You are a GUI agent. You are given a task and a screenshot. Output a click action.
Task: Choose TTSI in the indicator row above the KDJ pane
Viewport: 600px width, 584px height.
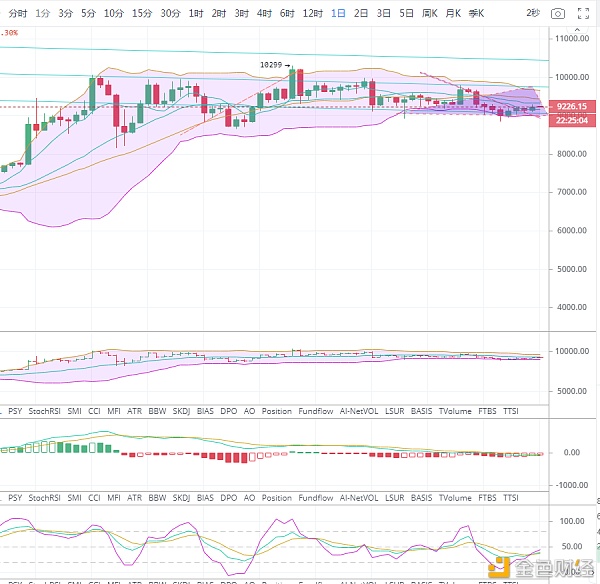coord(511,498)
